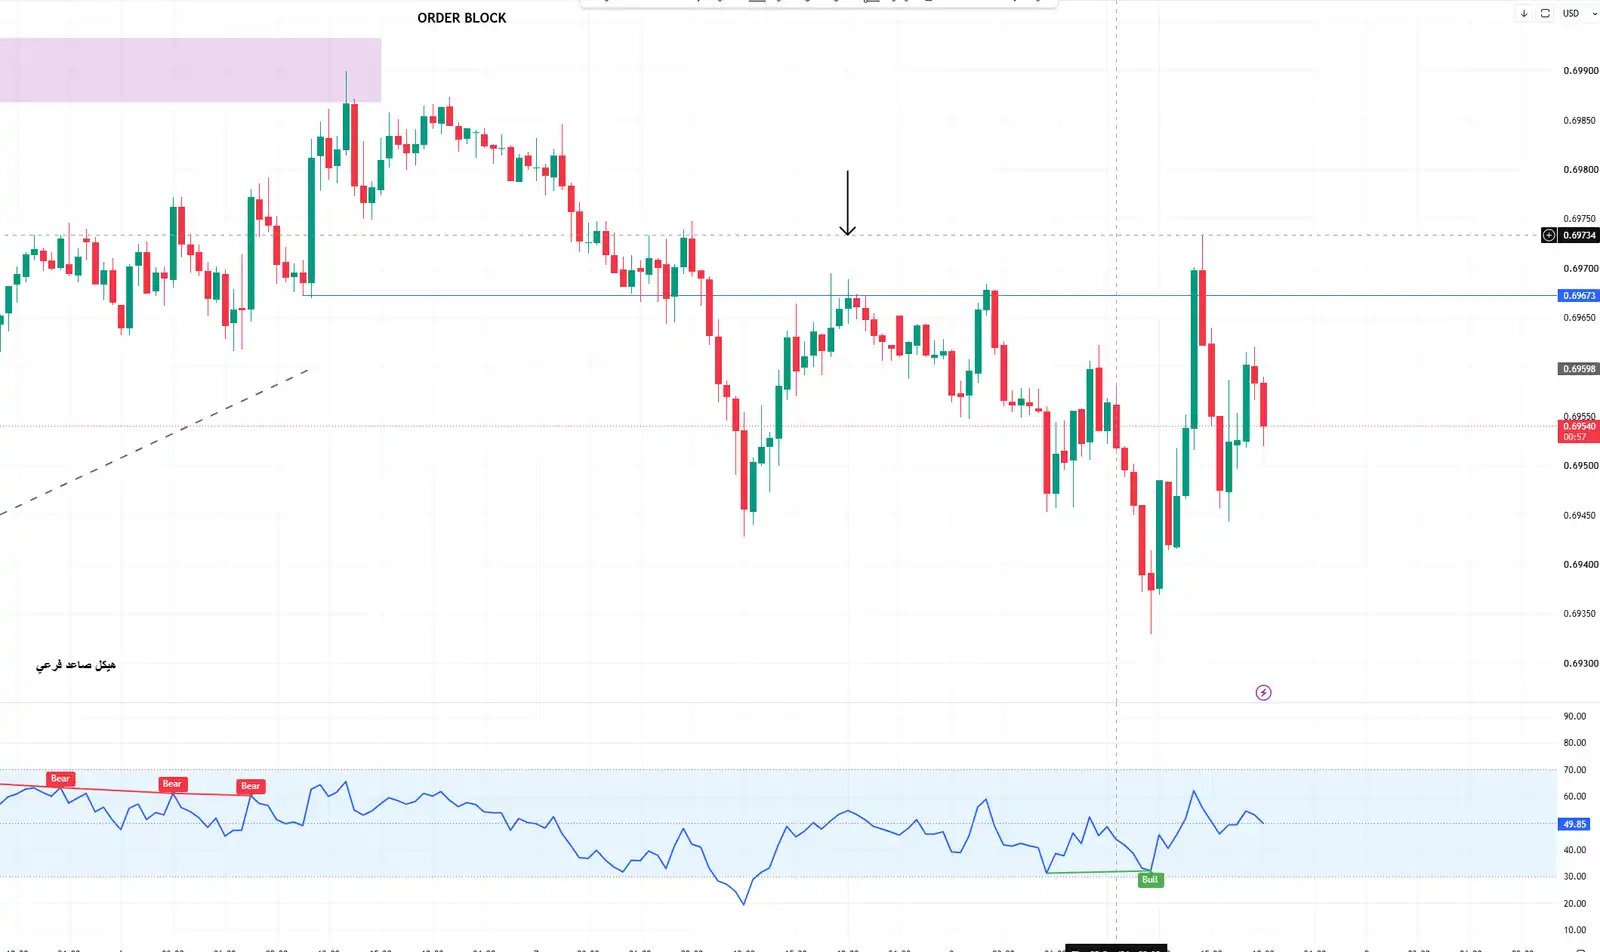The width and height of the screenshot is (1600, 952).
Task: Click the 0.69900 price scale value
Action: 1580,71
